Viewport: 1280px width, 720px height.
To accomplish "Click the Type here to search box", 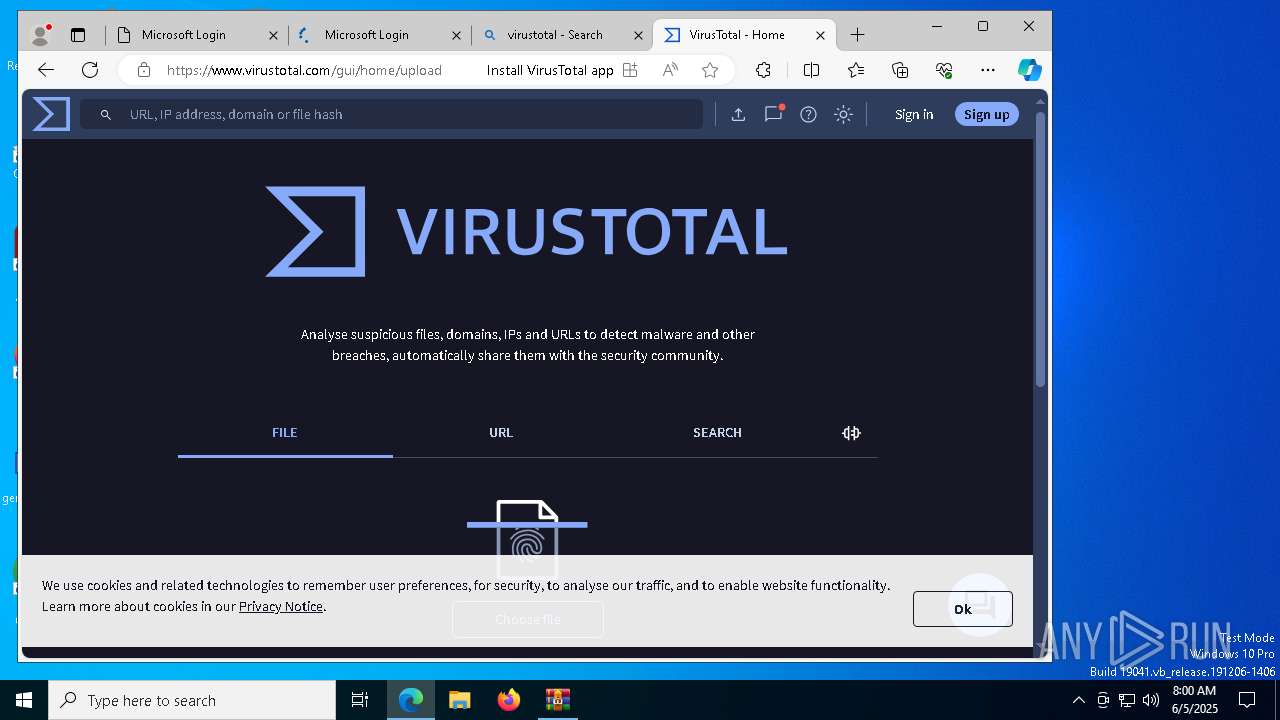I will [x=192, y=700].
